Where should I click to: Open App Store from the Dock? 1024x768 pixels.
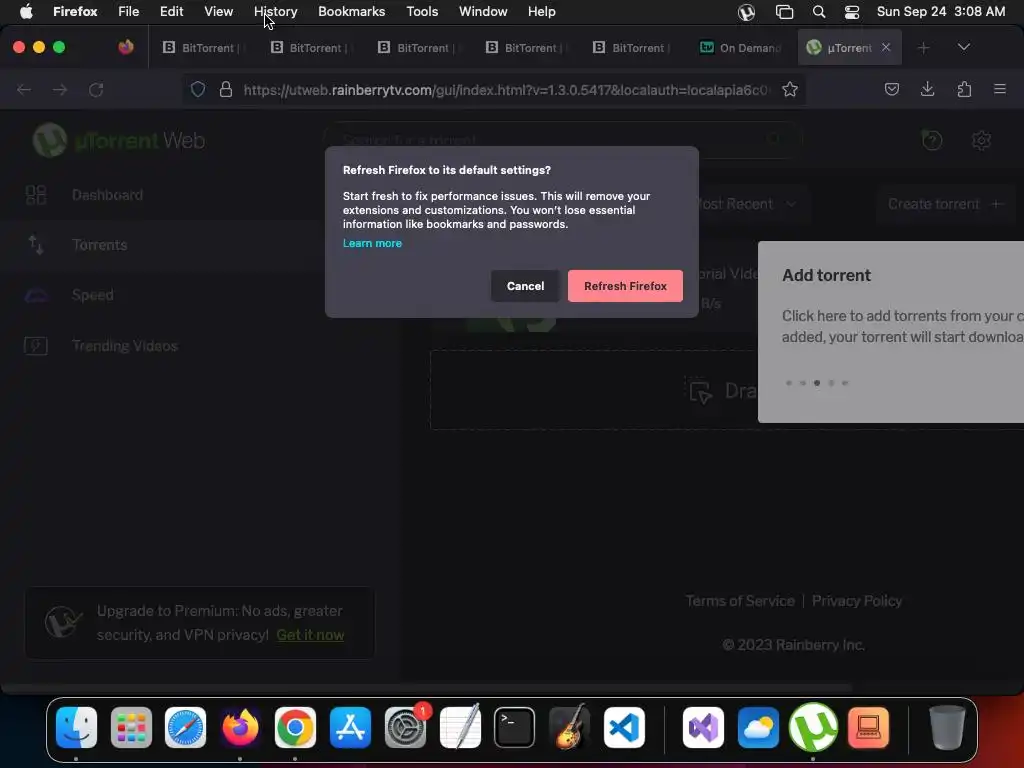click(x=350, y=728)
